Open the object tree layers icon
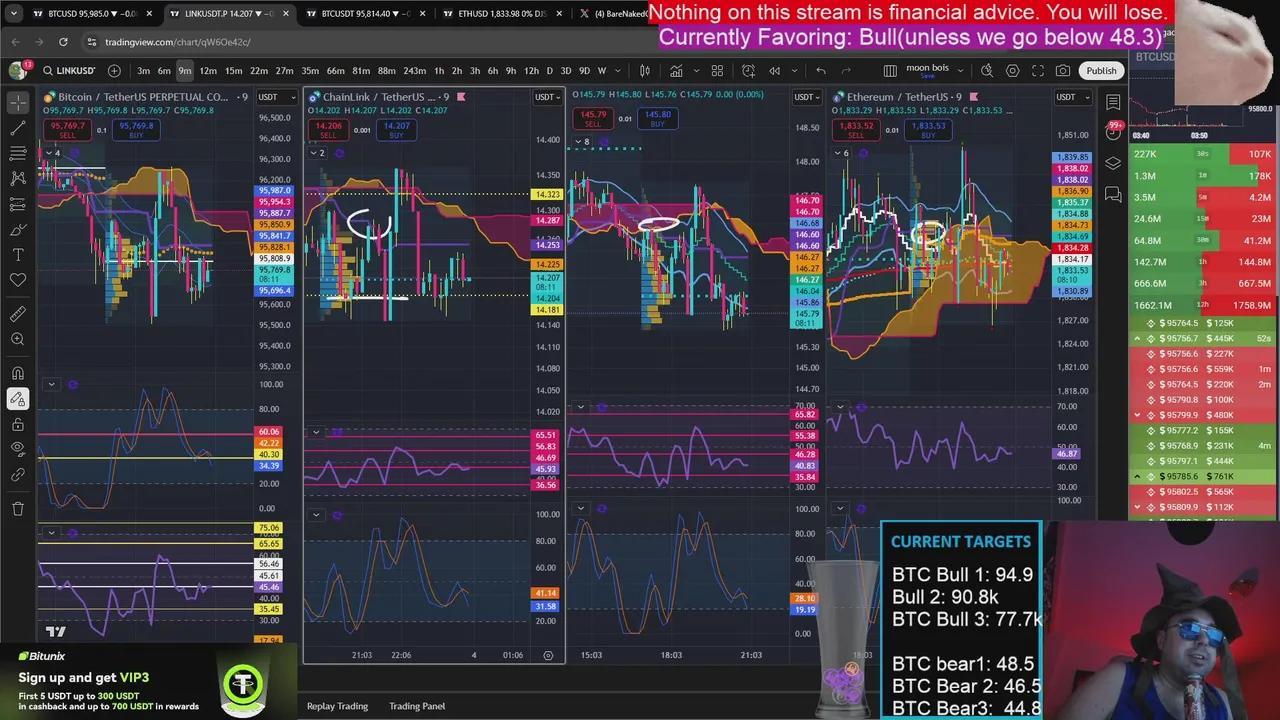 [1113, 163]
